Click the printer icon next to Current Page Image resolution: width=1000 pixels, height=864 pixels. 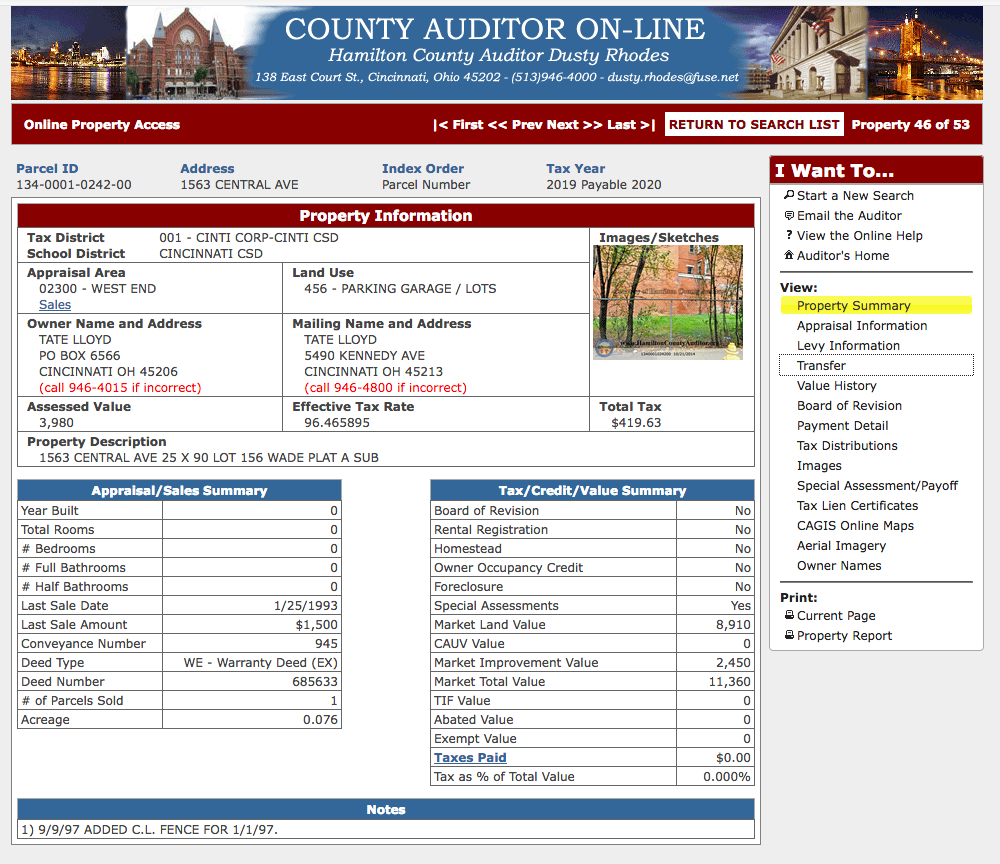[x=789, y=615]
